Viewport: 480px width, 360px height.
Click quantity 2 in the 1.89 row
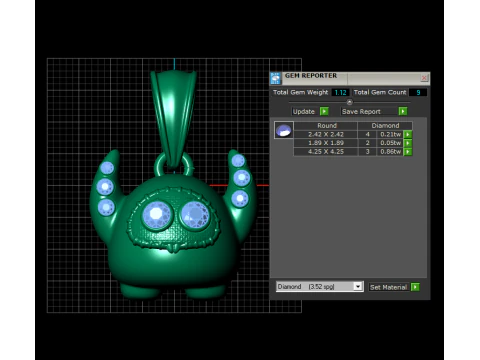click(x=367, y=143)
